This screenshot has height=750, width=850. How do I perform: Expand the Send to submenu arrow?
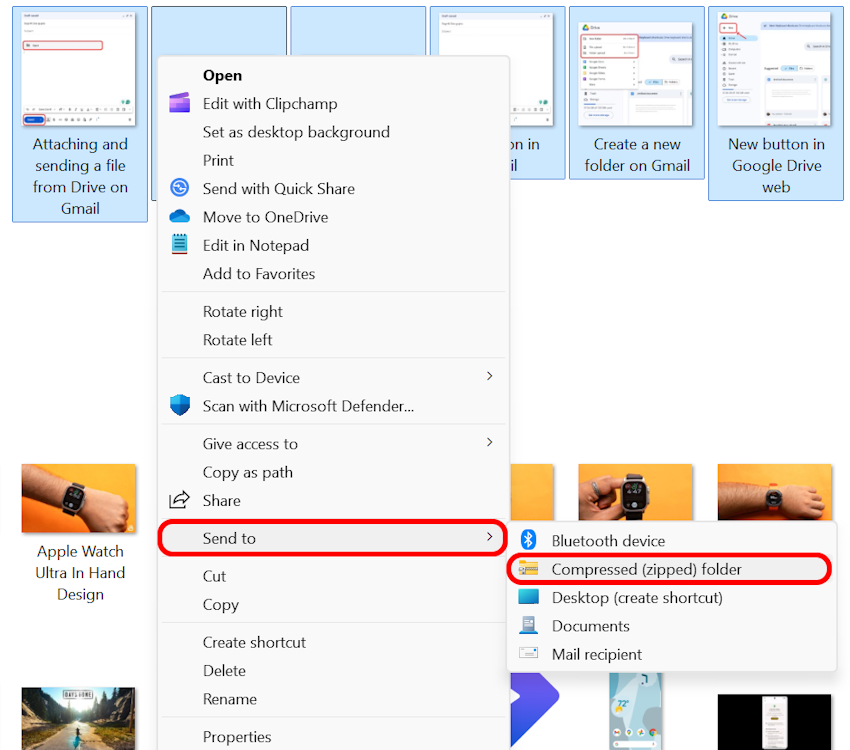490,536
